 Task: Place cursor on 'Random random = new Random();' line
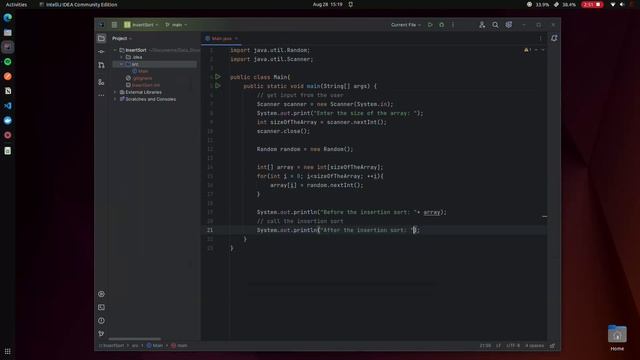coord(305,149)
